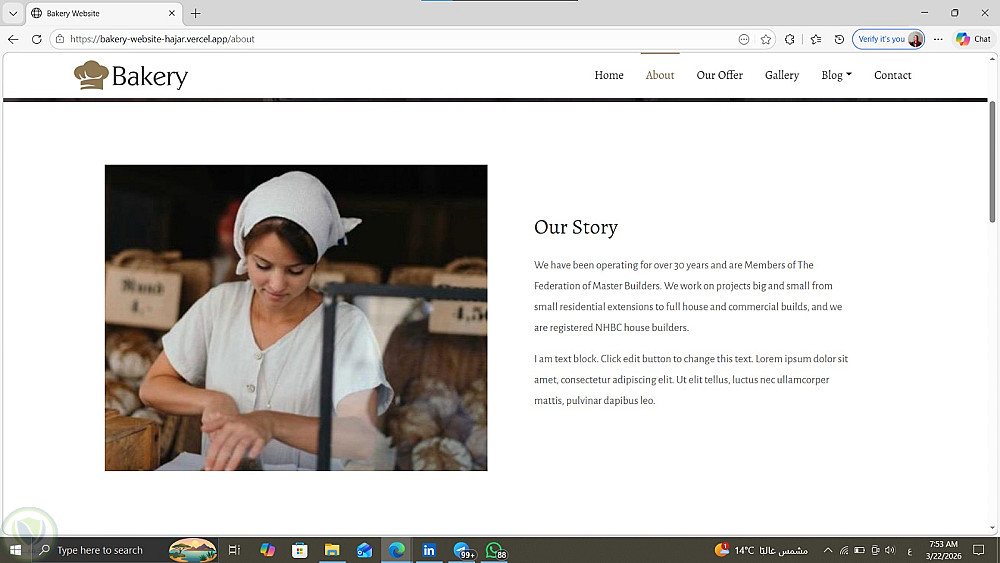Open the About menu item
The image size is (1000, 563).
pyautogui.click(x=659, y=75)
